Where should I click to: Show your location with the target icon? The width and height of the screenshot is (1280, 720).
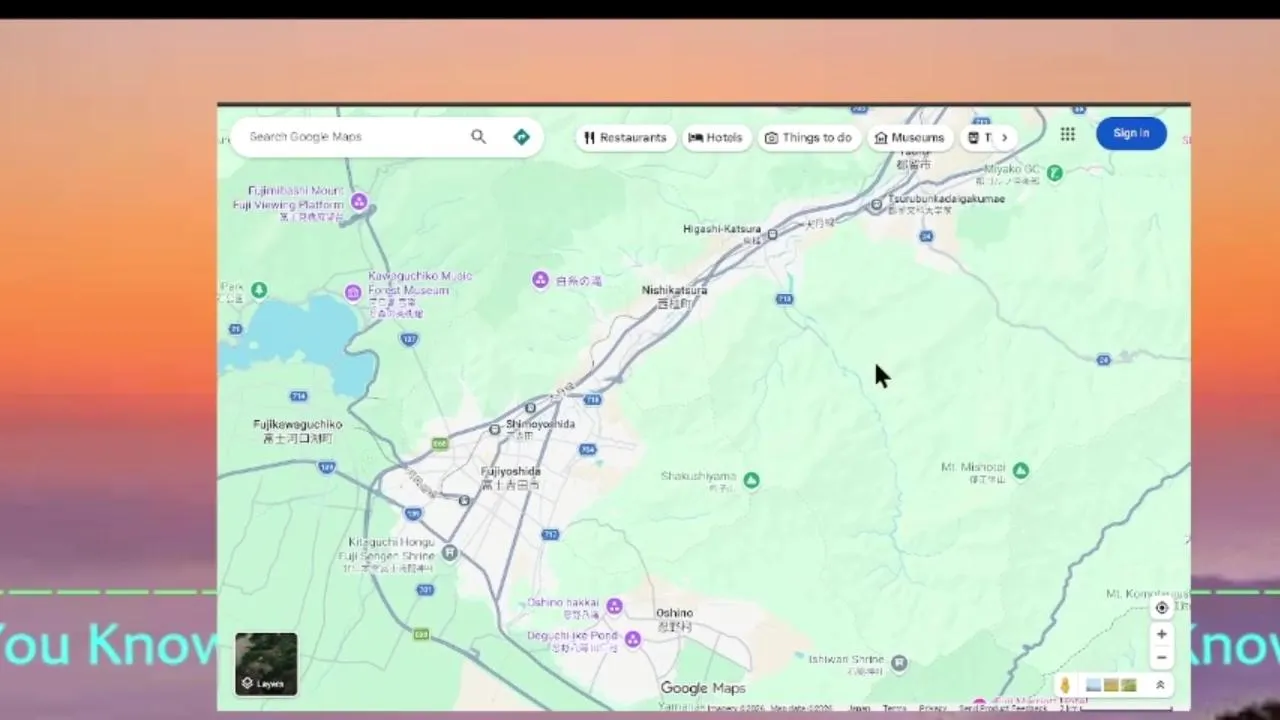tap(1162, 608)
